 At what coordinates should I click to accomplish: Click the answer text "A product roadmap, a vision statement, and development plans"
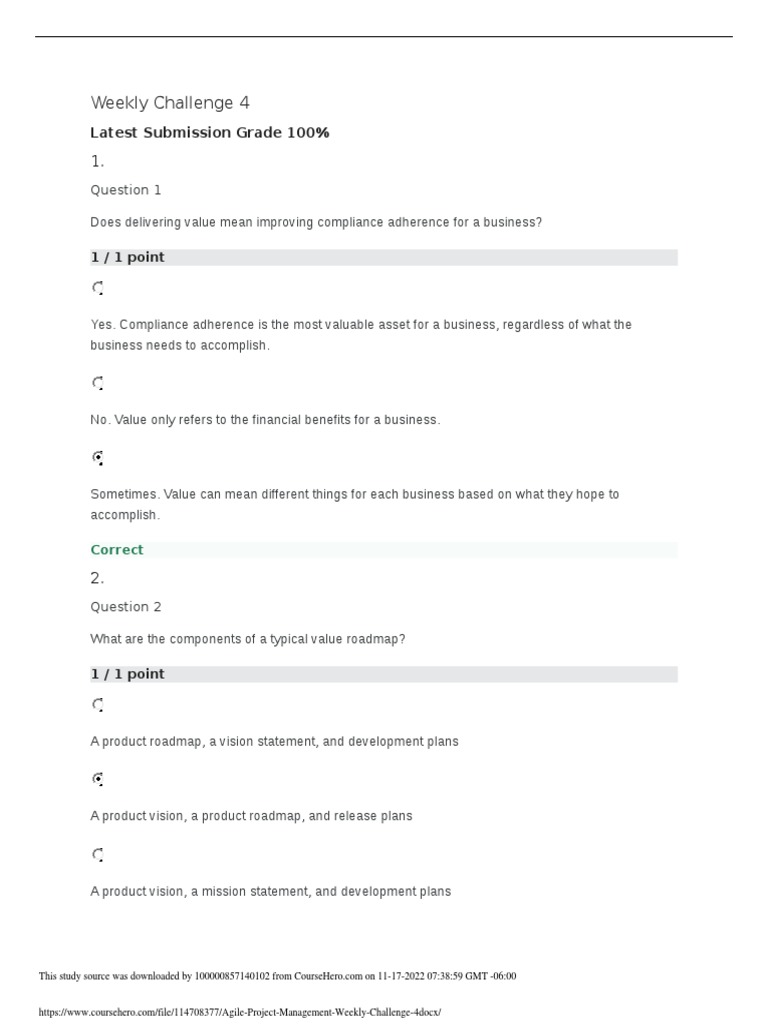274,741
